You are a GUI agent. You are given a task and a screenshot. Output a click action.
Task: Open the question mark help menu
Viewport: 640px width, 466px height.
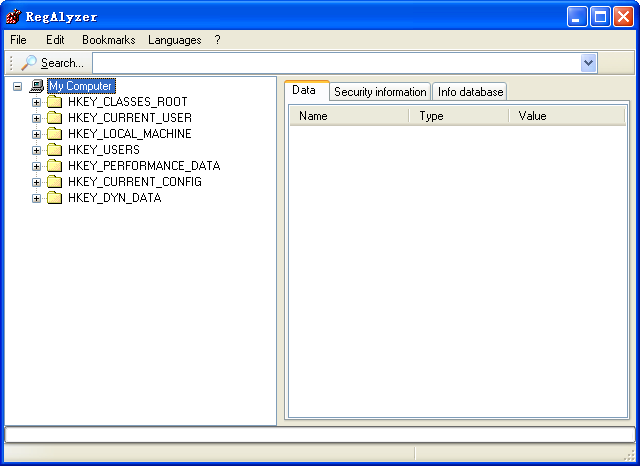217,40
